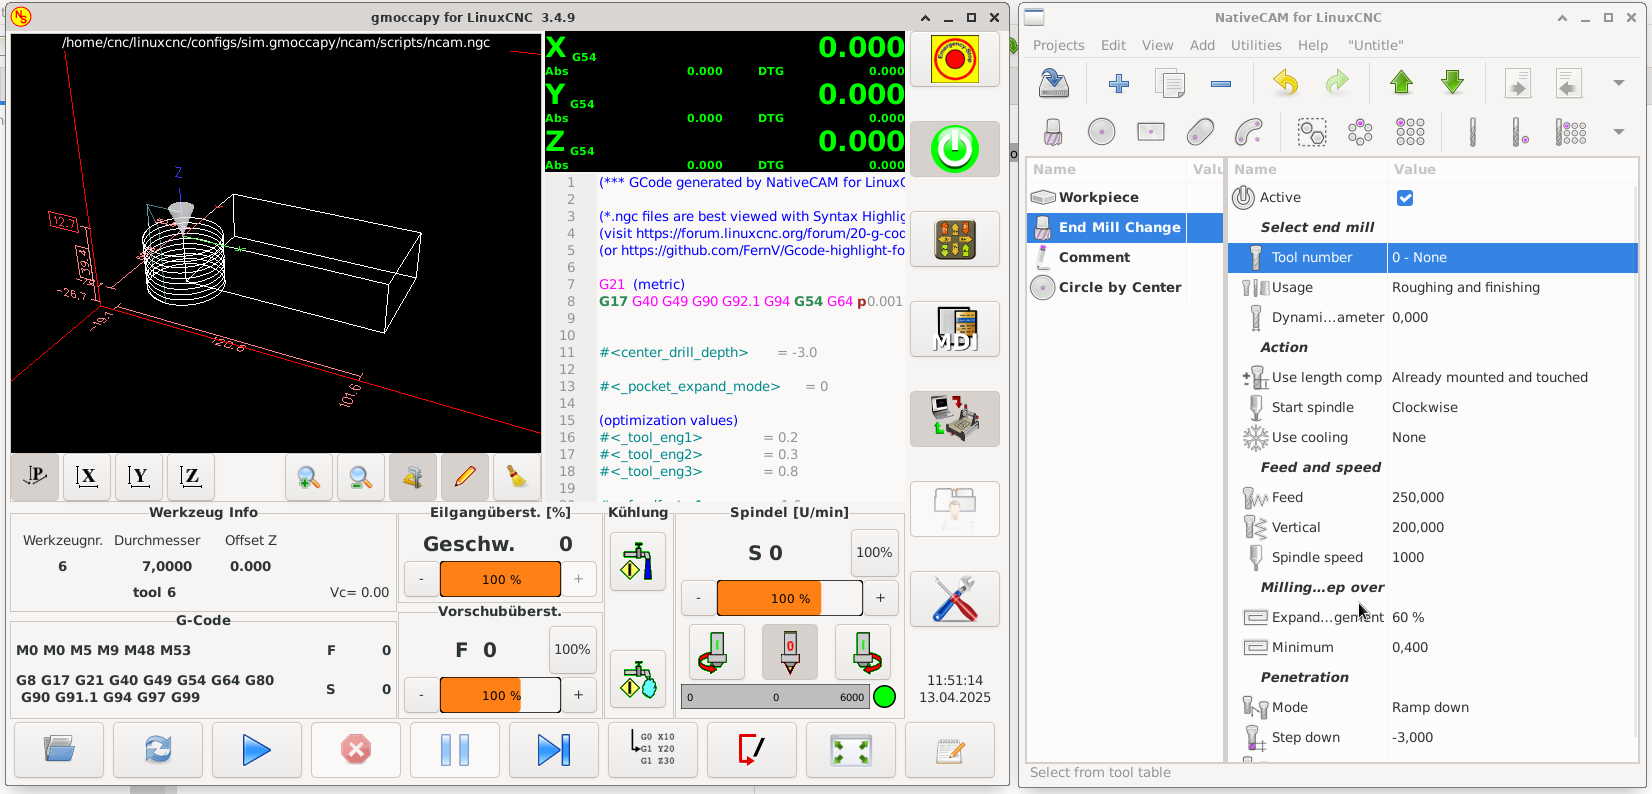Switch to auto mode in gmoccapy
Image resolution: width=1652 pixels, height=794 pixels.
point(955,419)
